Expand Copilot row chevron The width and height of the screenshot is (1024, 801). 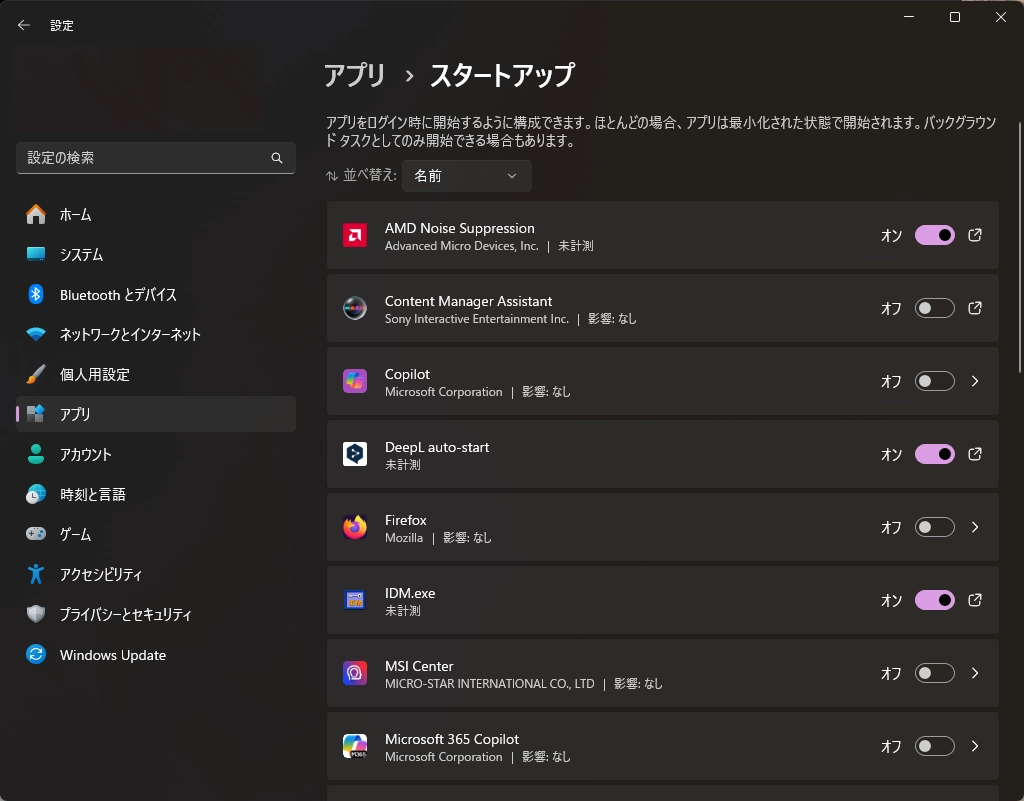975,381
